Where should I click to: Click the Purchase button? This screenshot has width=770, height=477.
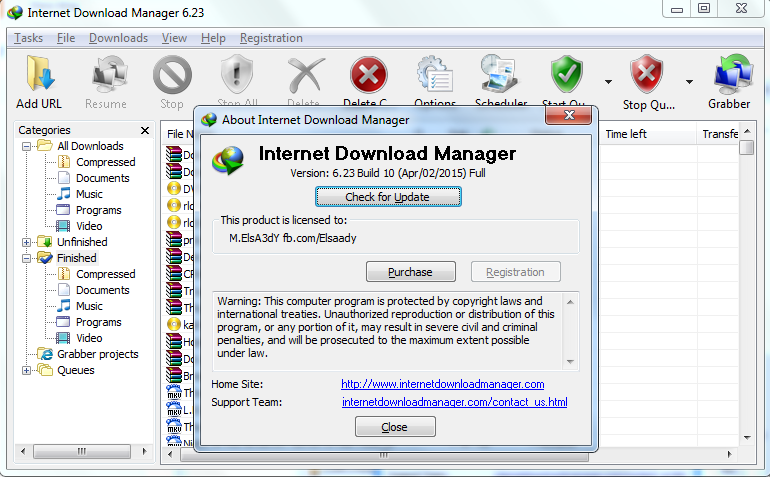tap(411, 272)
